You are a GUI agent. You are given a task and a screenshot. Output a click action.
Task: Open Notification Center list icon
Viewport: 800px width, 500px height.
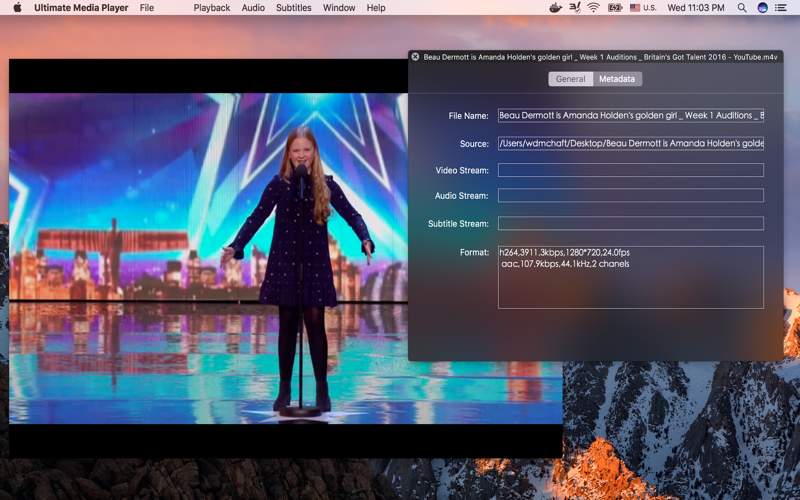click(781, 8)
